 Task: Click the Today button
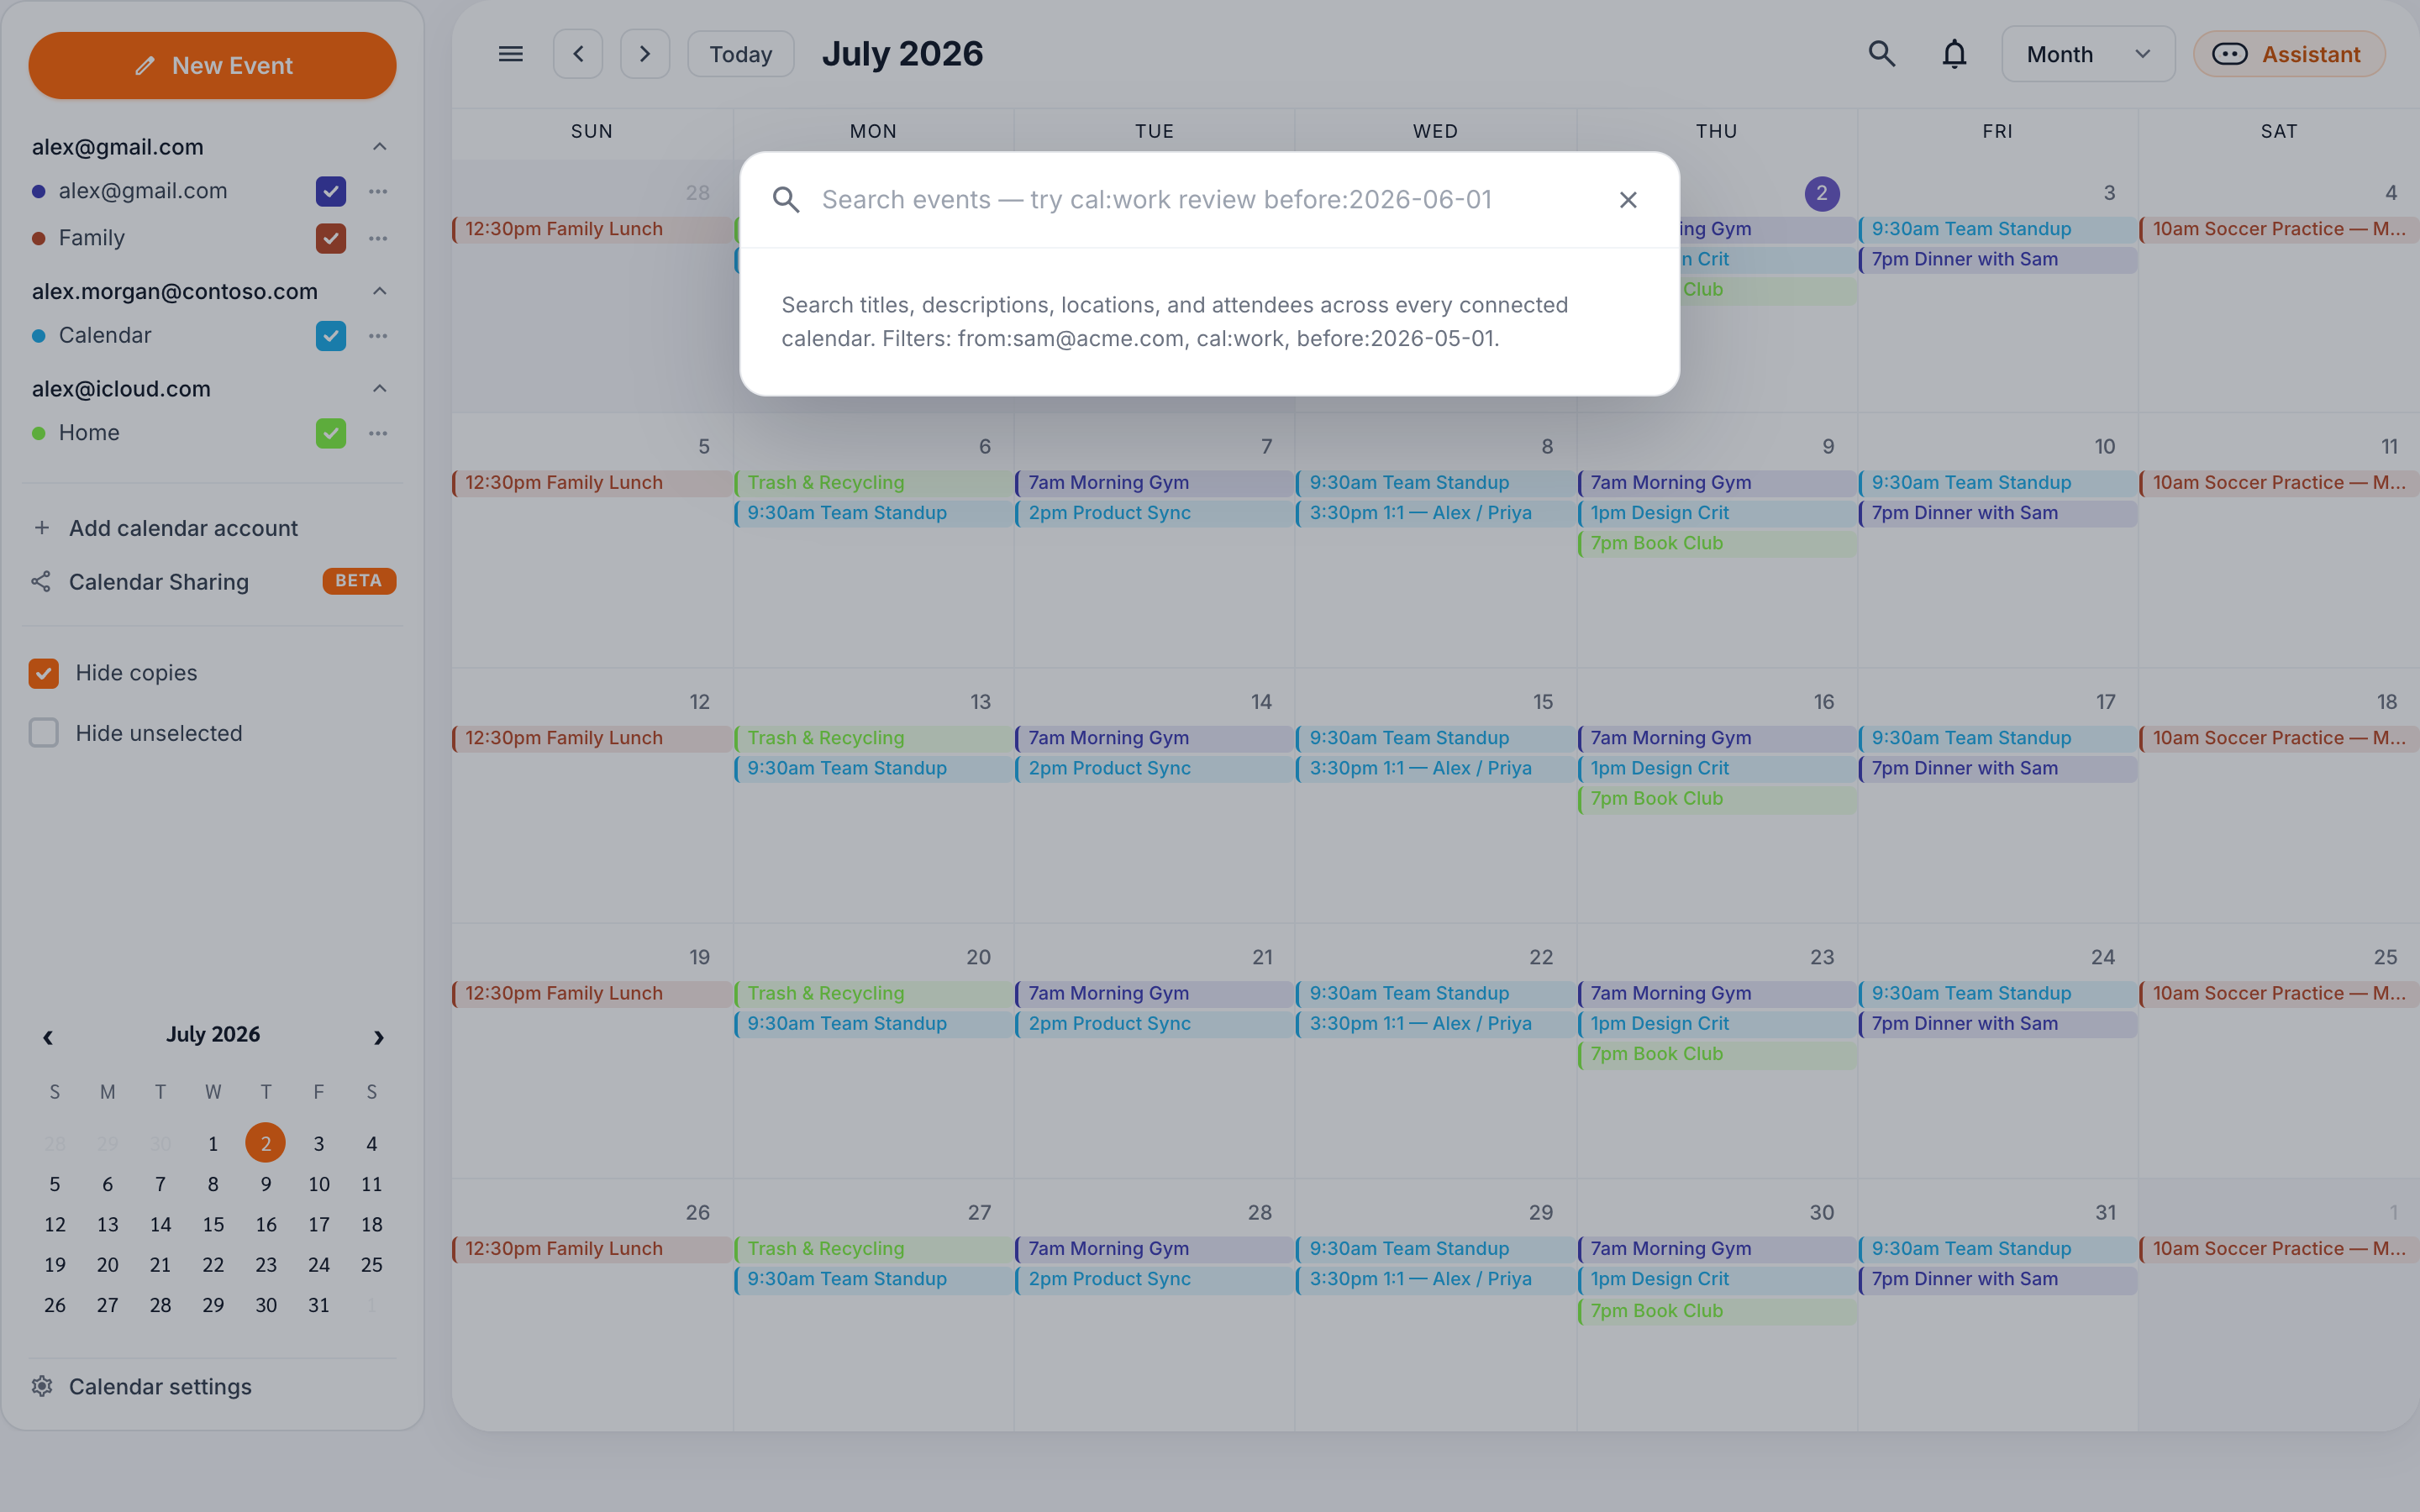pos(740,54)
